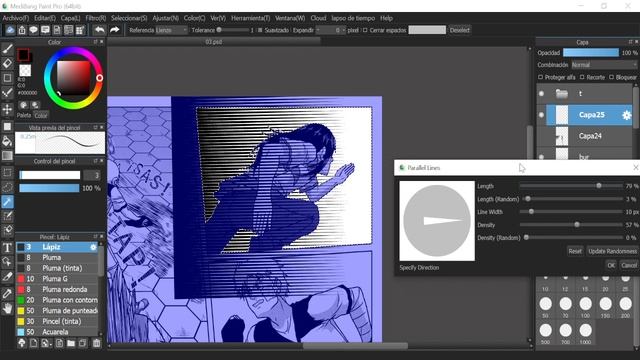640x360 pixels.
Task: Click the duplicate brush icon
Action: (82, 343)
